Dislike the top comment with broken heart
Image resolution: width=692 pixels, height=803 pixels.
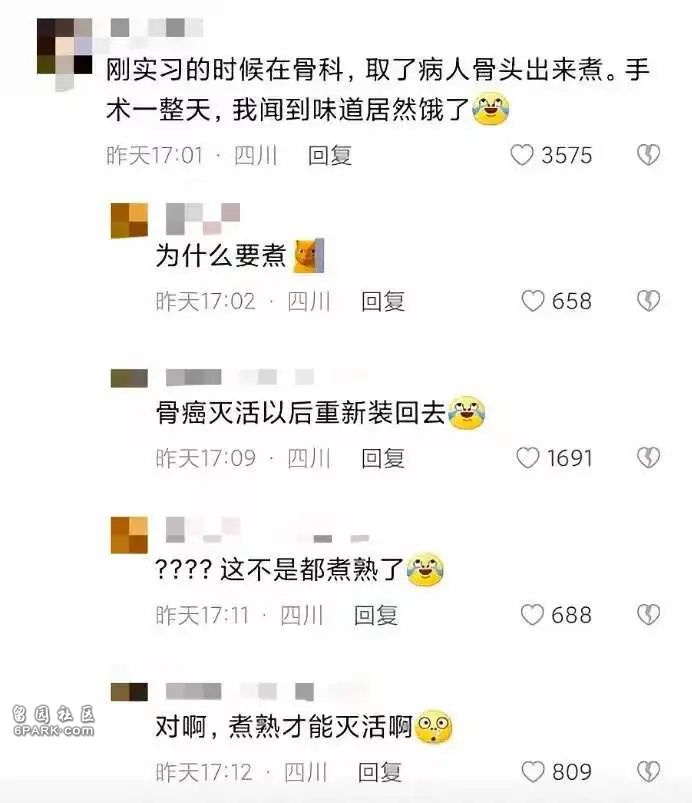pyautogui.click(x=648, y=155)
